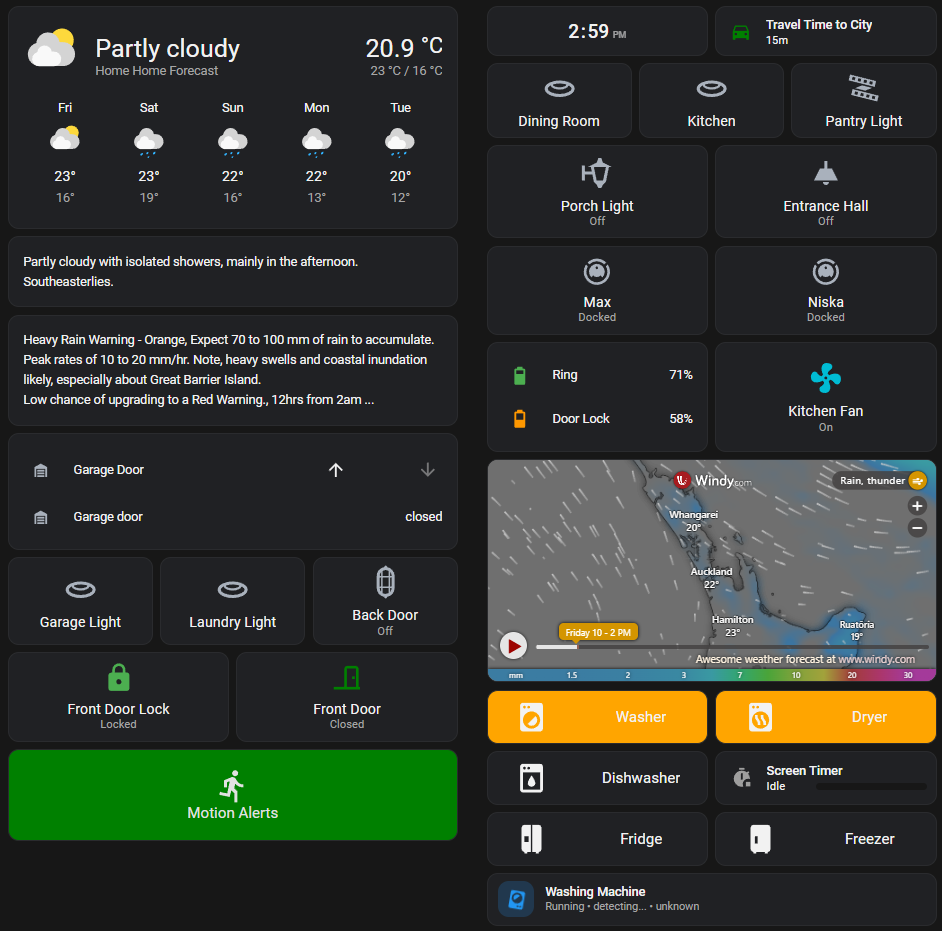Click the Tuesday forecast rain icon
Viewport: 942px width, 931px height.
[x=400, y=142]
